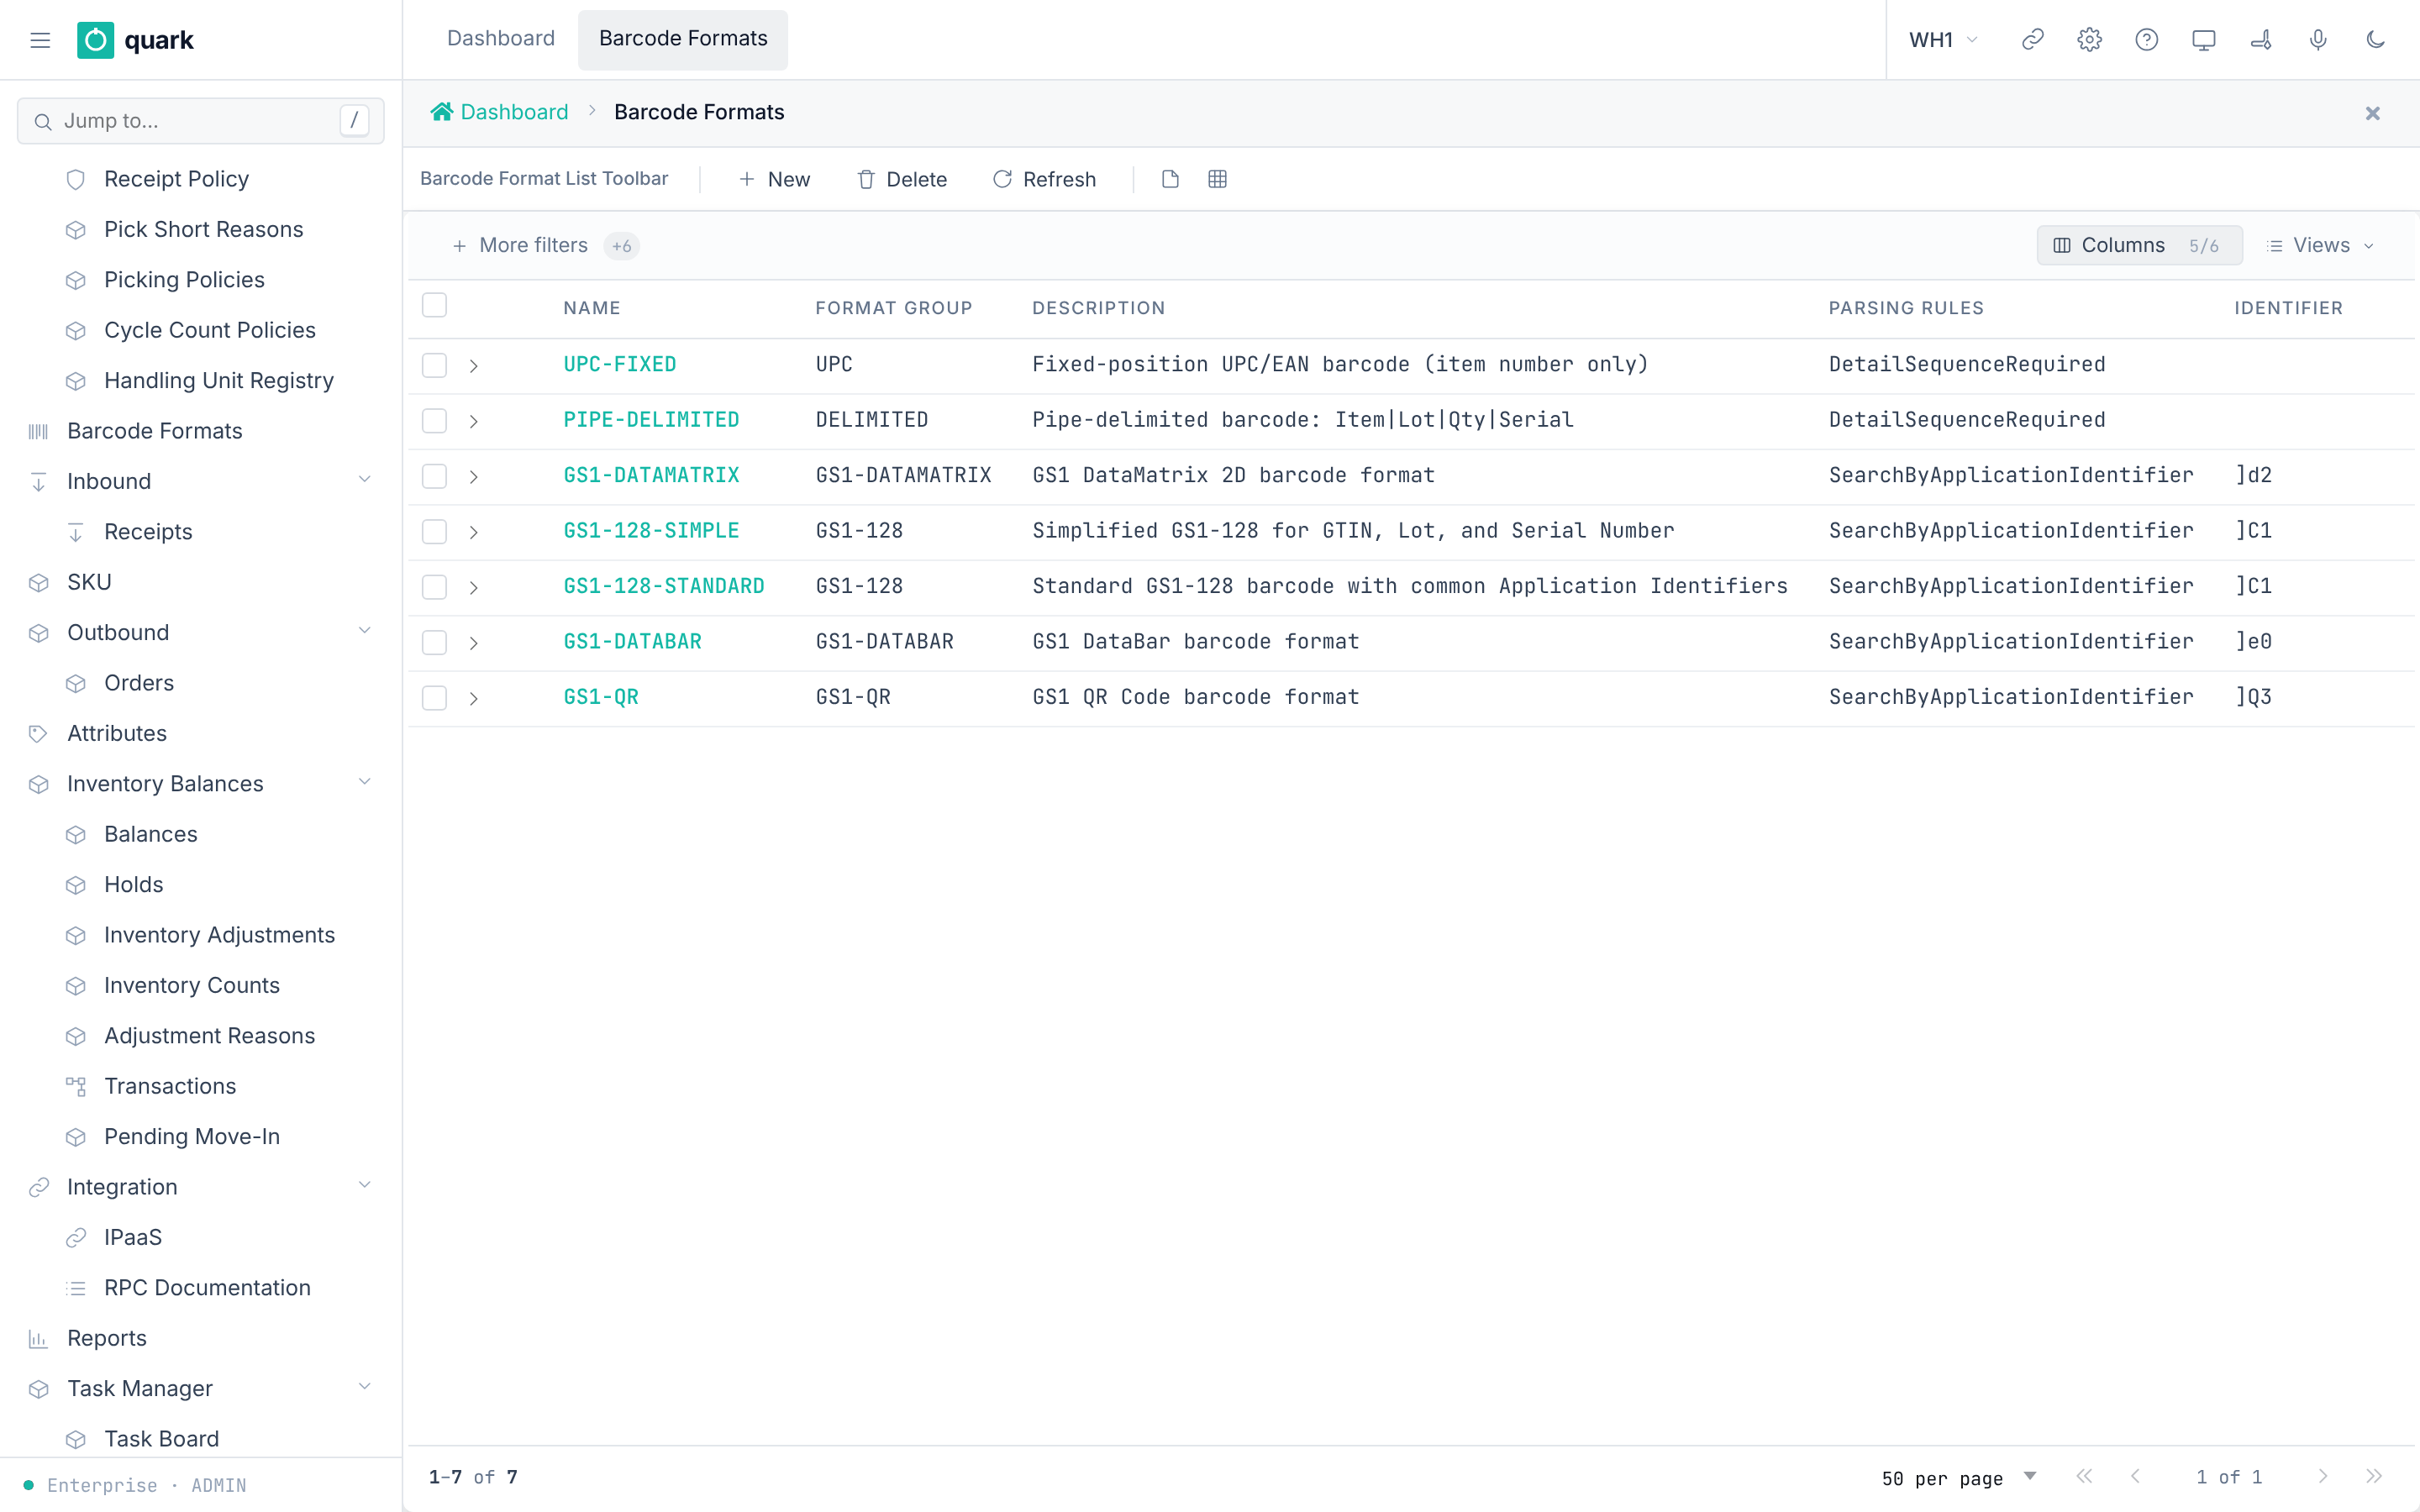The height and width of the screenshot is (1512, 2420).
Task: Open the link icon in header
Action: [x=2032, y=40]
